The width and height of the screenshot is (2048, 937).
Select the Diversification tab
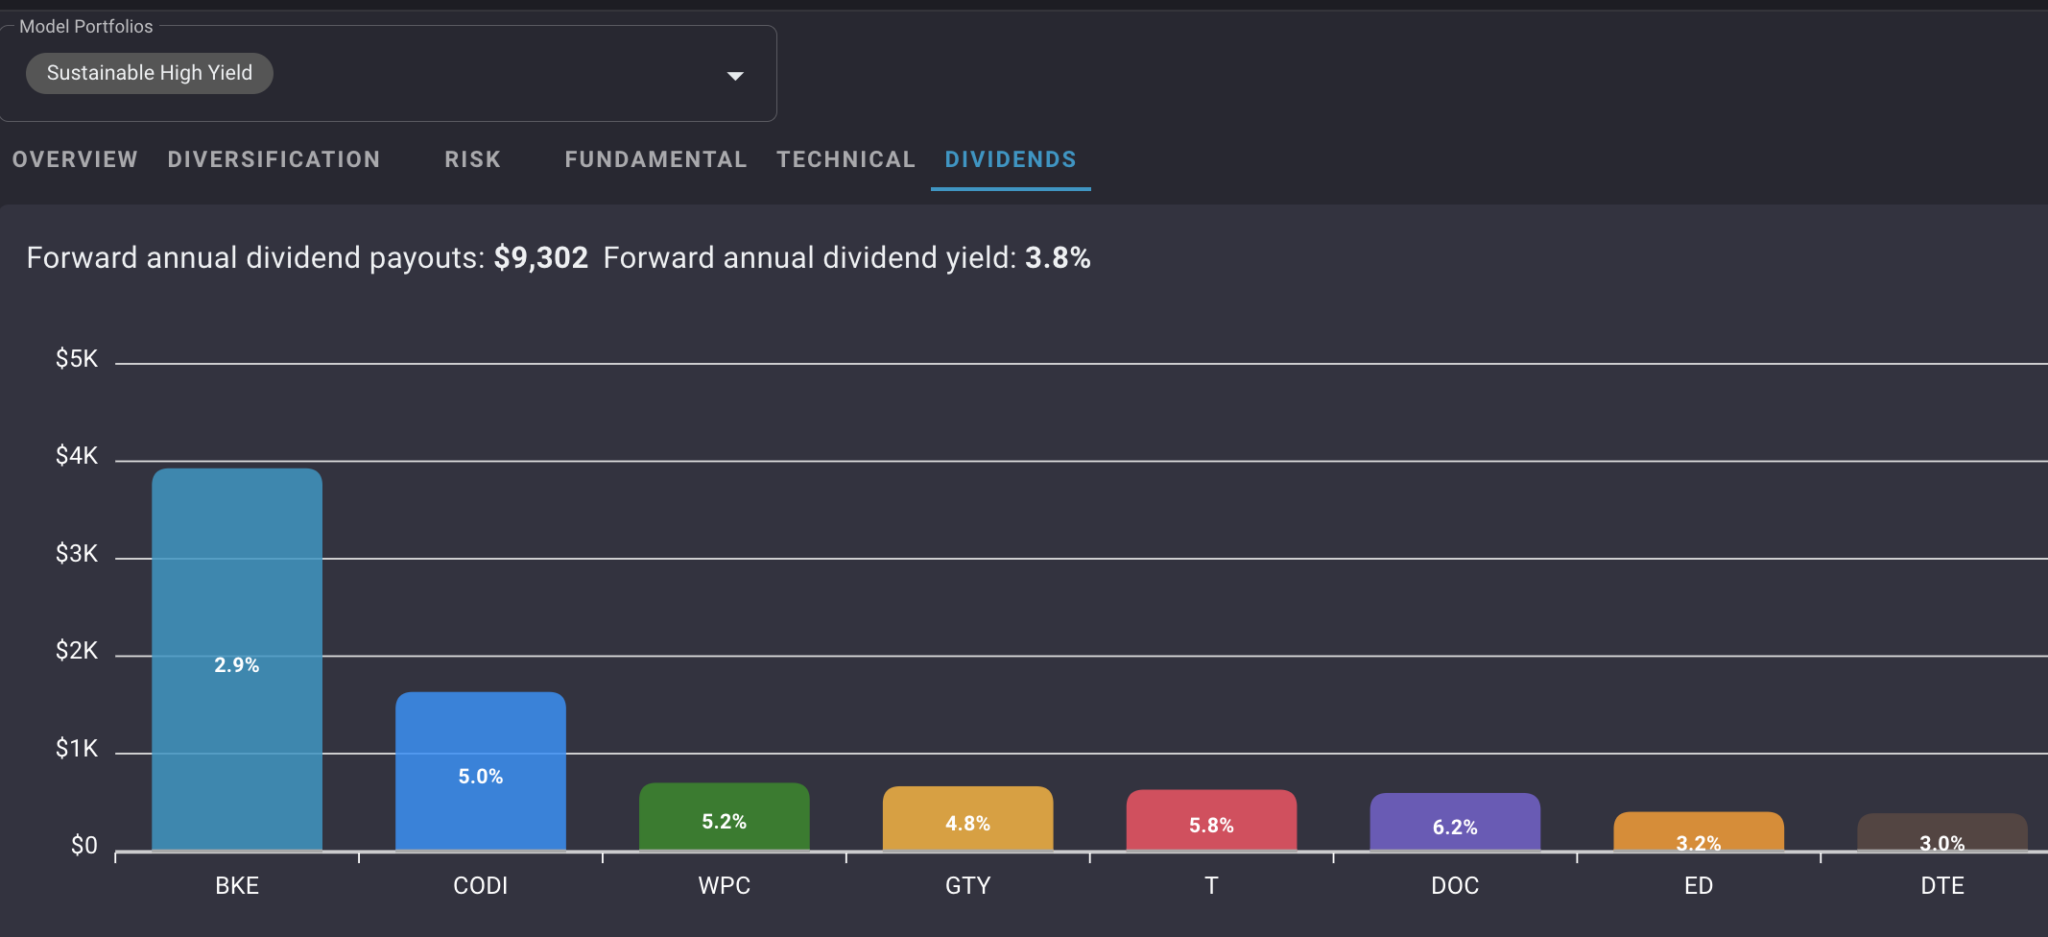(x=273, y=159)
